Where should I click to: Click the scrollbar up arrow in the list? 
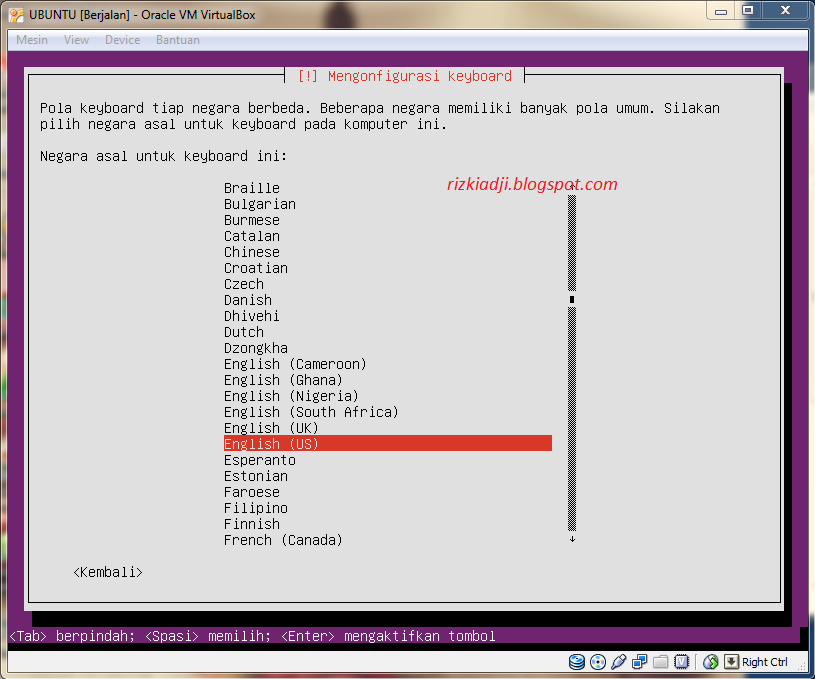(x=572, y=187)
